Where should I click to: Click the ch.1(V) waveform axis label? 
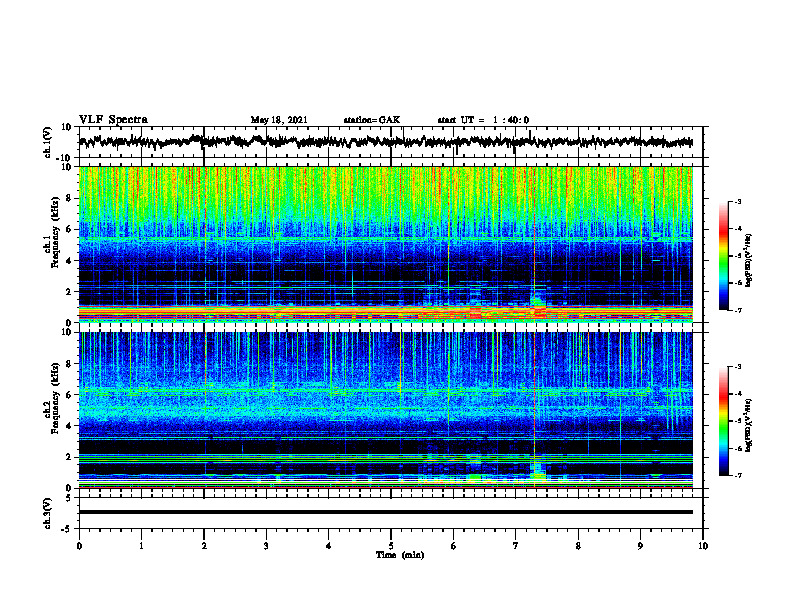pyautogui.click(x=47, y=142)
